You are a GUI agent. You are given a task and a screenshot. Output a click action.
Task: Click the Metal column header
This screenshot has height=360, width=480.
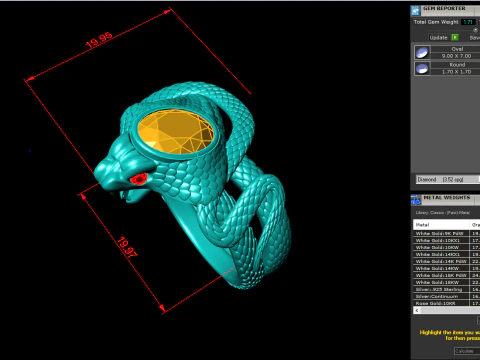[441, 225]
